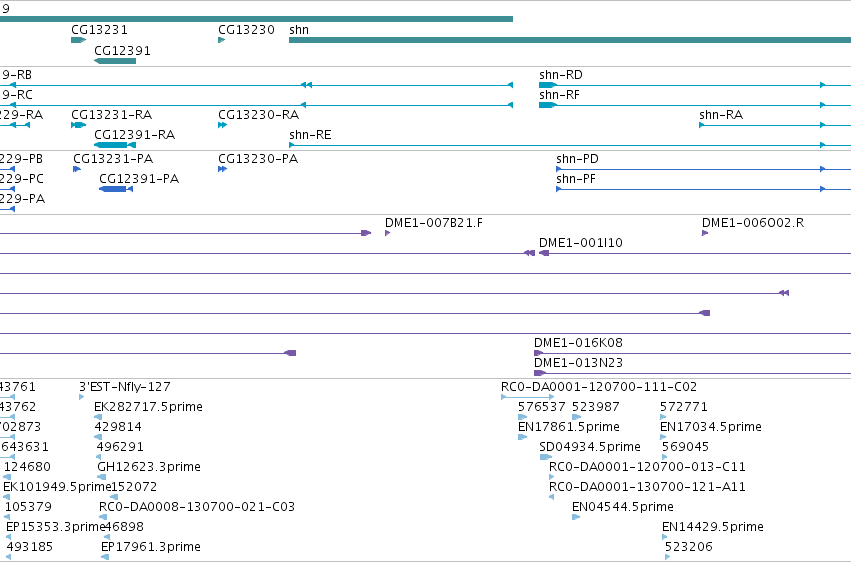Click the shn-RD exon block glyph

point(548,85)
